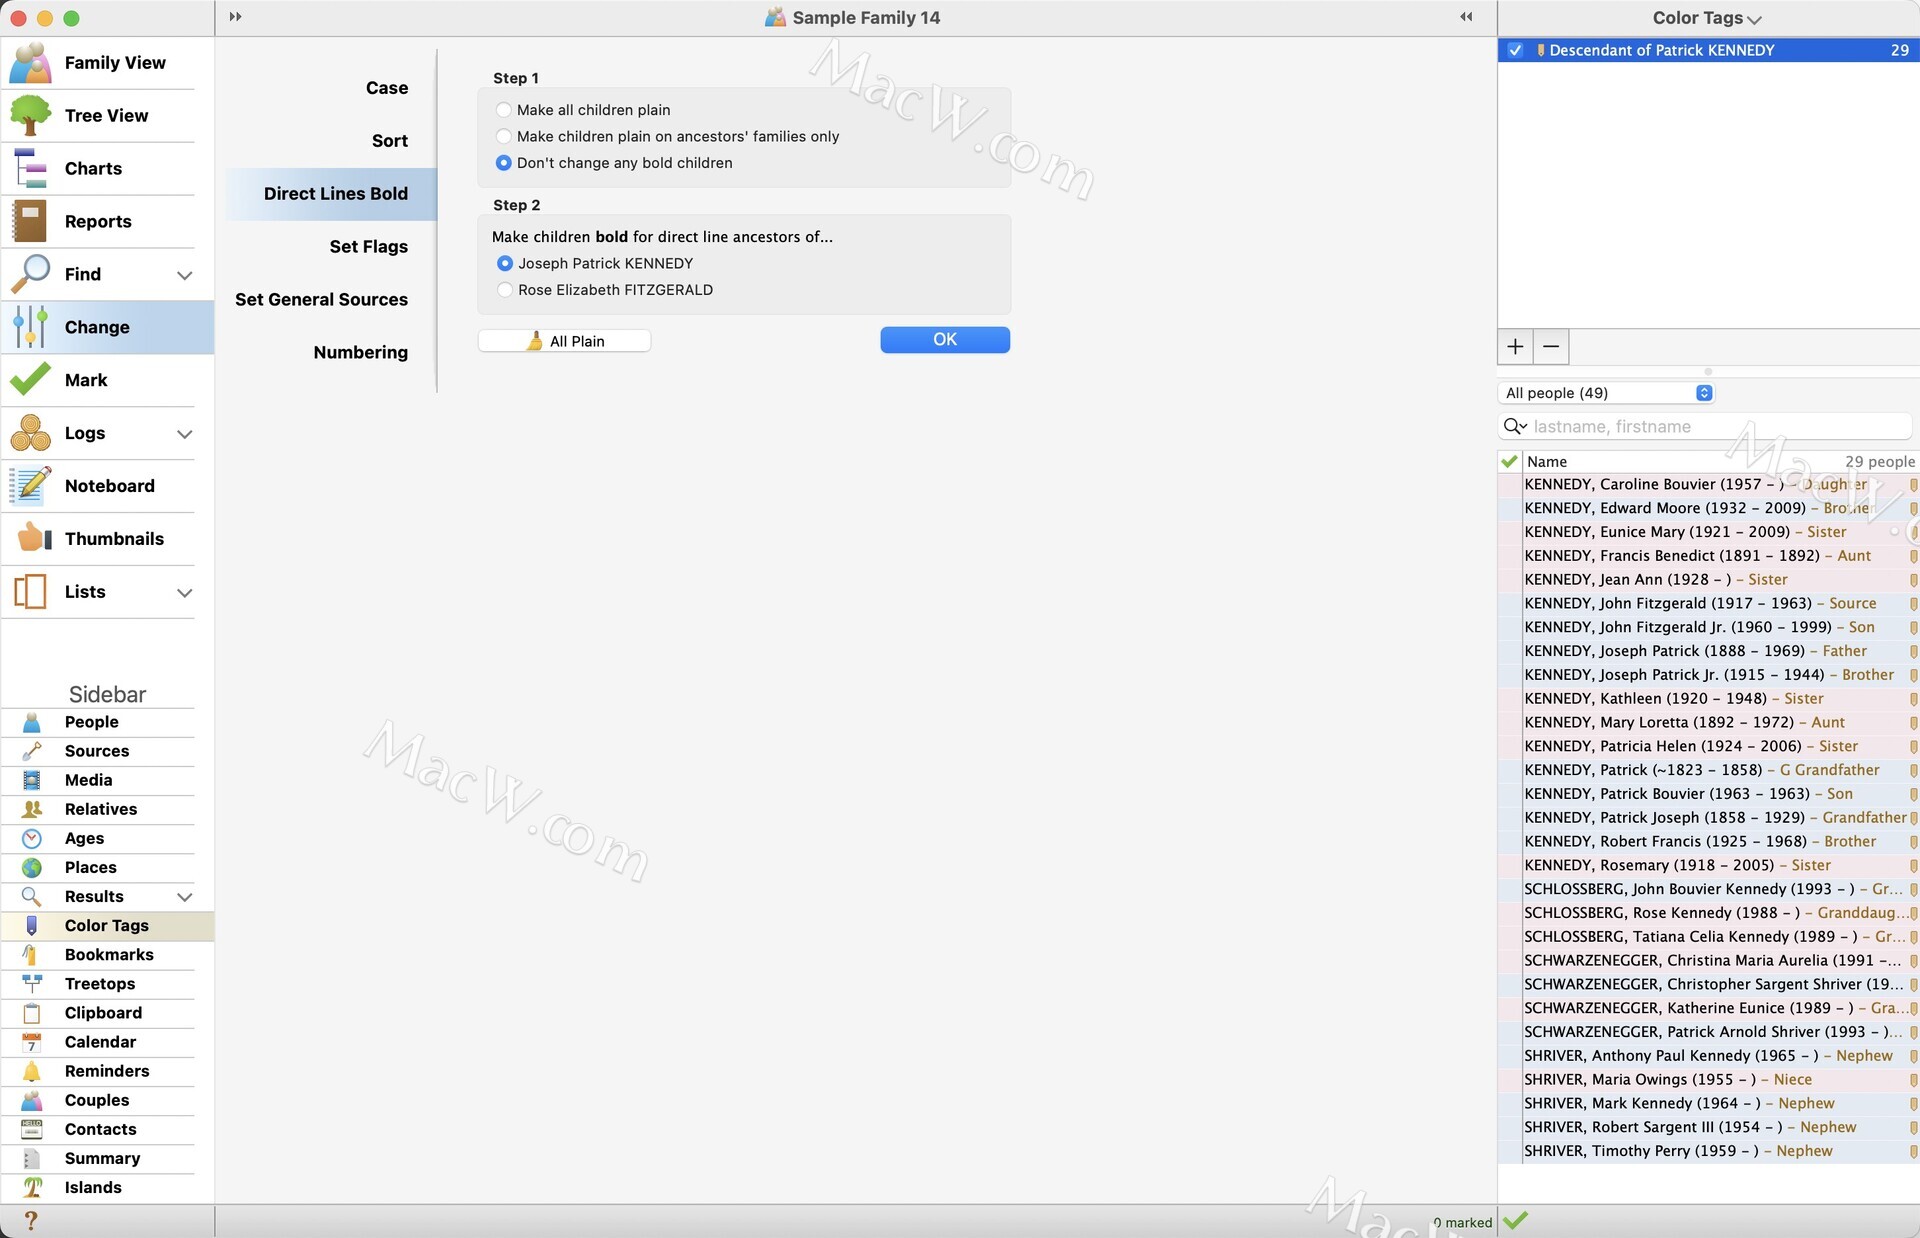Open the All people (49) dropdown
Image resolution: width=1920 pixels, height=1238 pixels.
(x=1608, y=393)
